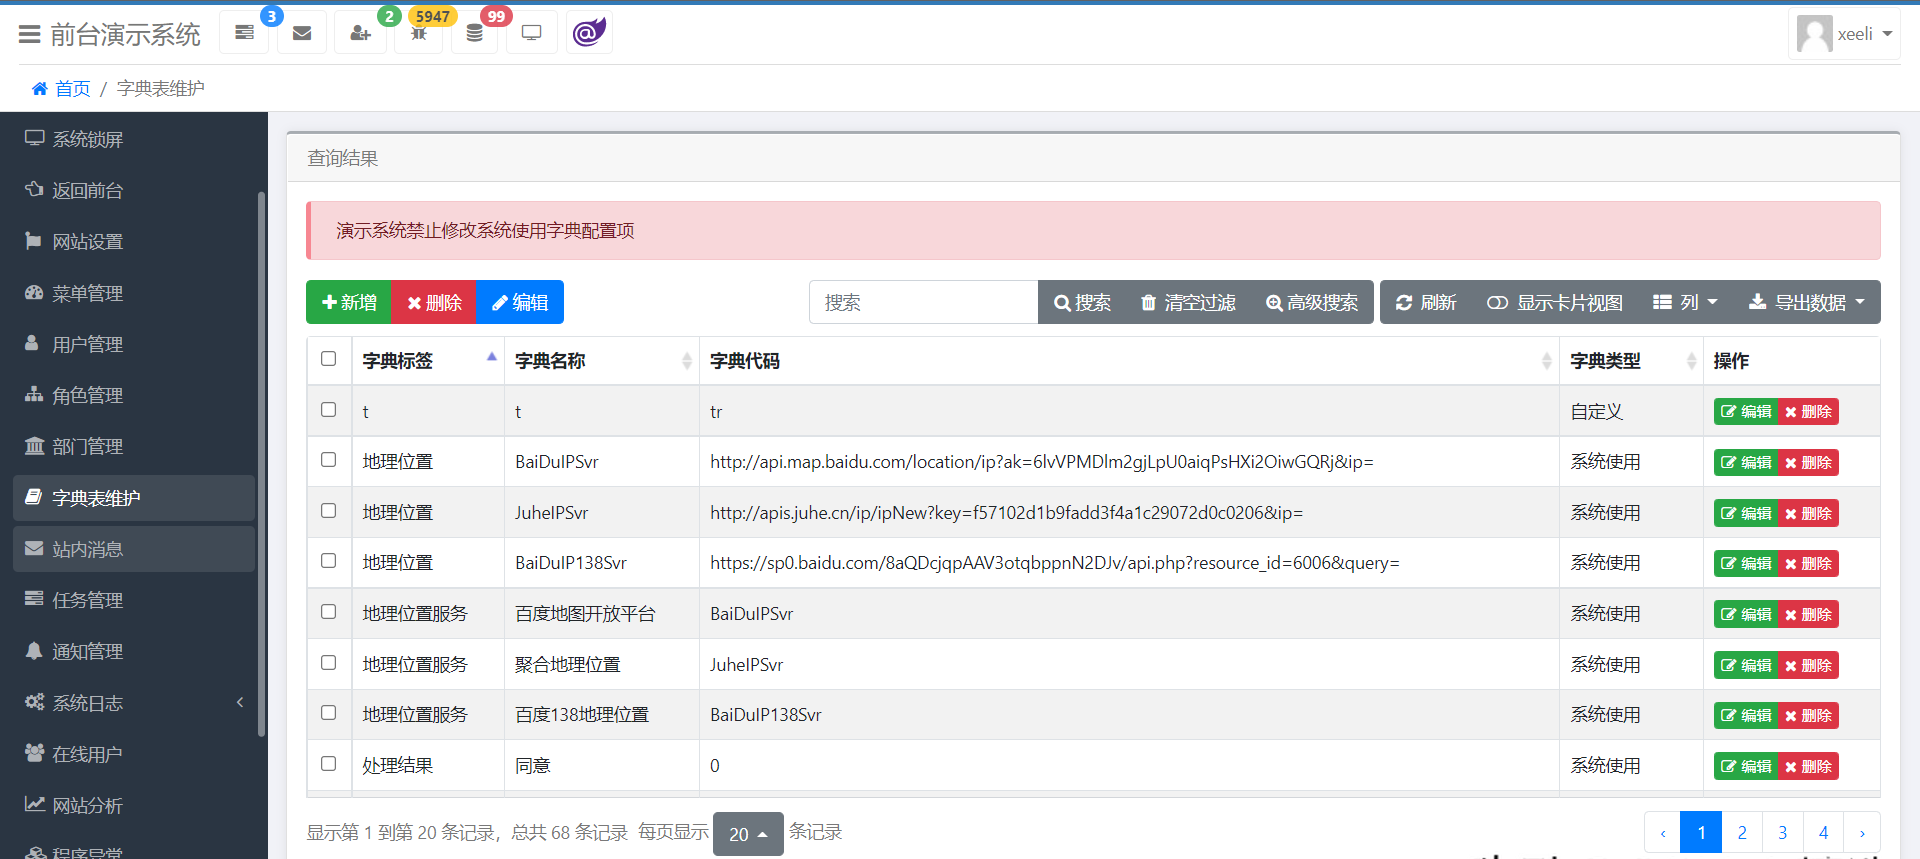Check the 聚合地理位置 row checkbox
This screenshot has width=1920, height=859.
pos(328,663)
